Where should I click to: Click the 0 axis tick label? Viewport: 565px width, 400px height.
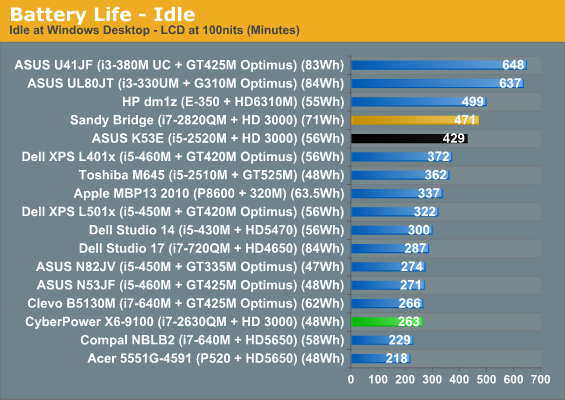tap(351, 379)
